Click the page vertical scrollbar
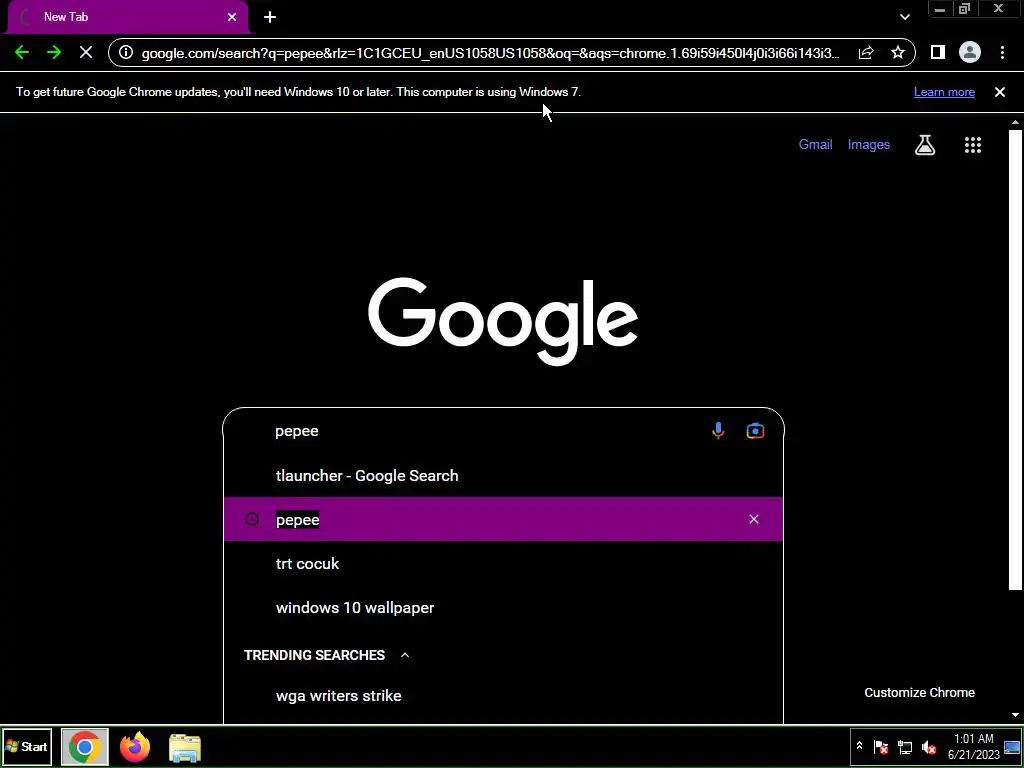This screenshot has height=768, width=1024. tap(1014, 359)
